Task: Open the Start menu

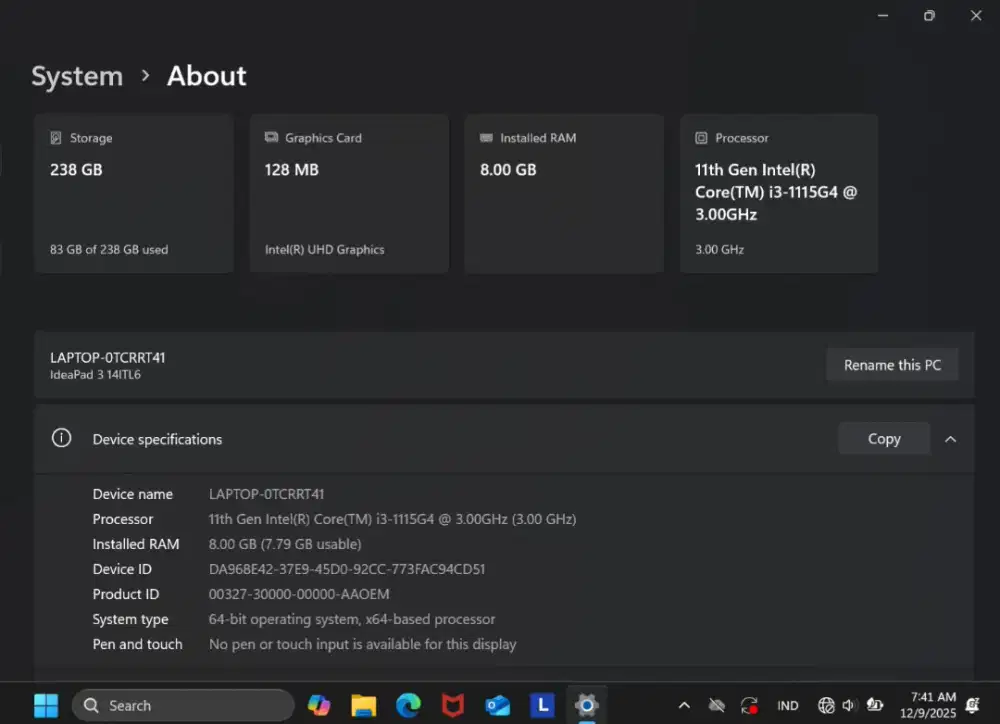Action: [x=45, y=705]
